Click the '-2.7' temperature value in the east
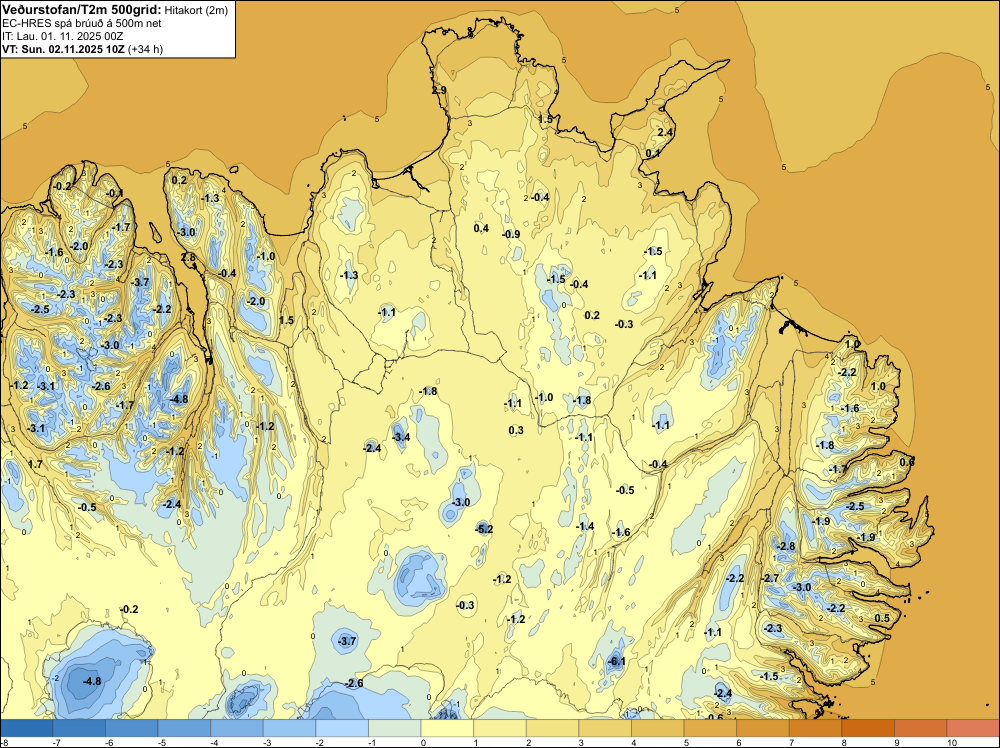Image resolution: width=1000 pixels, height=748 pixels. click(x=770, y=578)
